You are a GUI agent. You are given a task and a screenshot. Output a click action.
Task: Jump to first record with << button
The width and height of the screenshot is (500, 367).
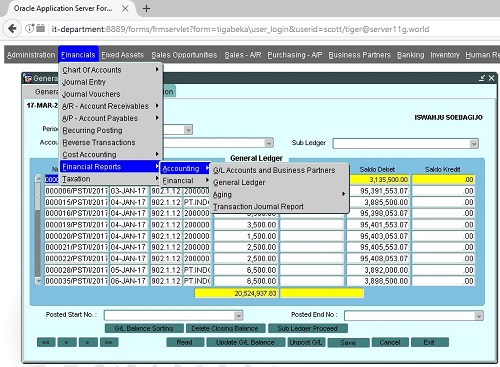pos(46,342)
